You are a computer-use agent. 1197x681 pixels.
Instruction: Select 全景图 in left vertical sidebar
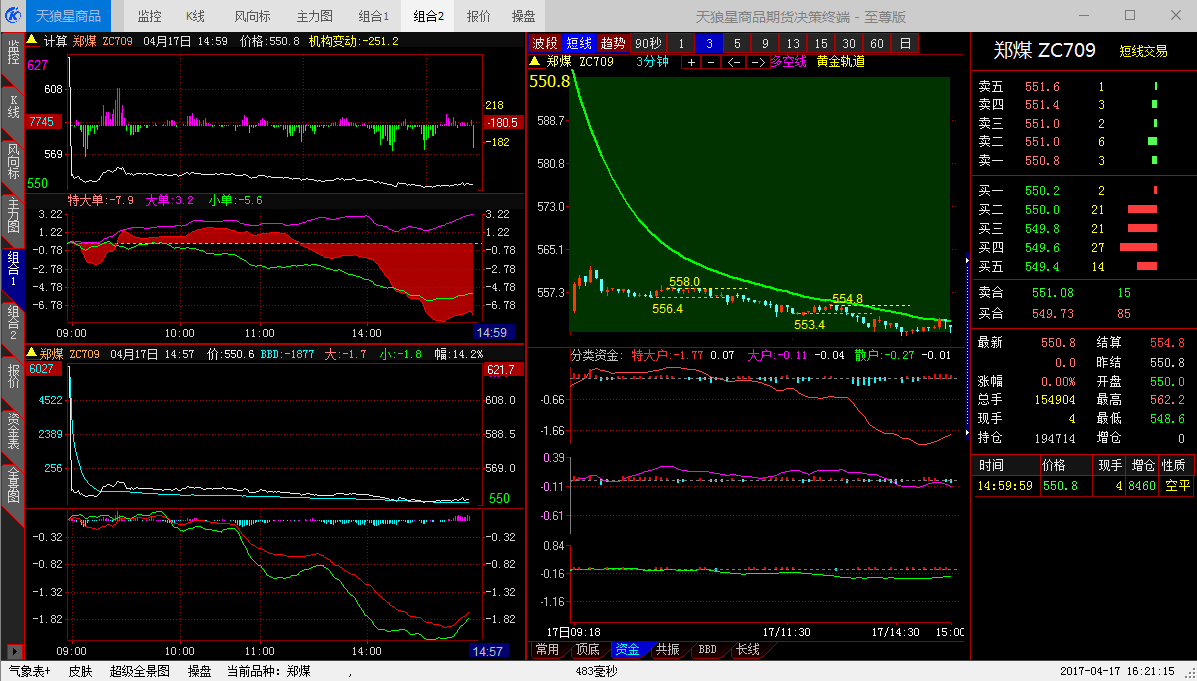[13, 485]
